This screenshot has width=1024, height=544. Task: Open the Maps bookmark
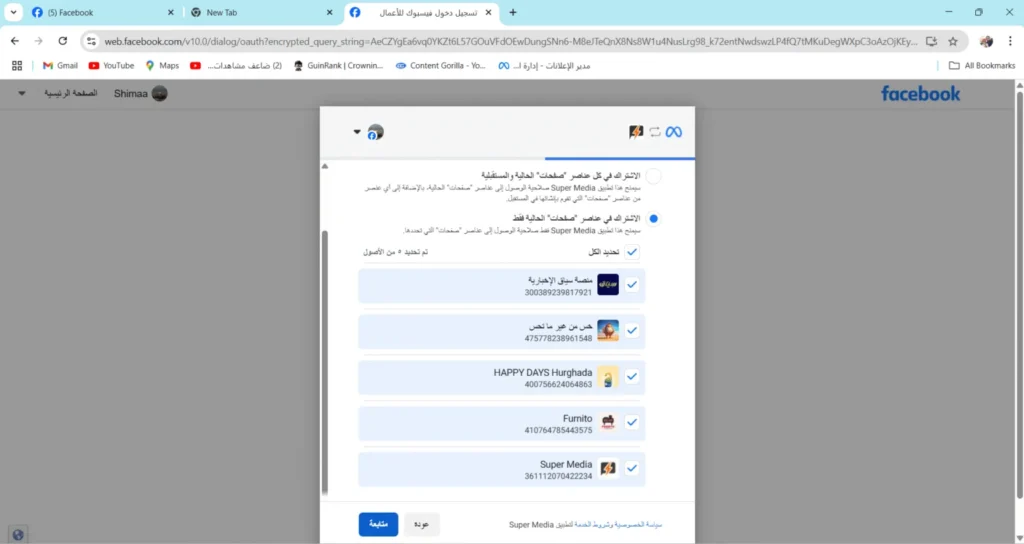162,65
